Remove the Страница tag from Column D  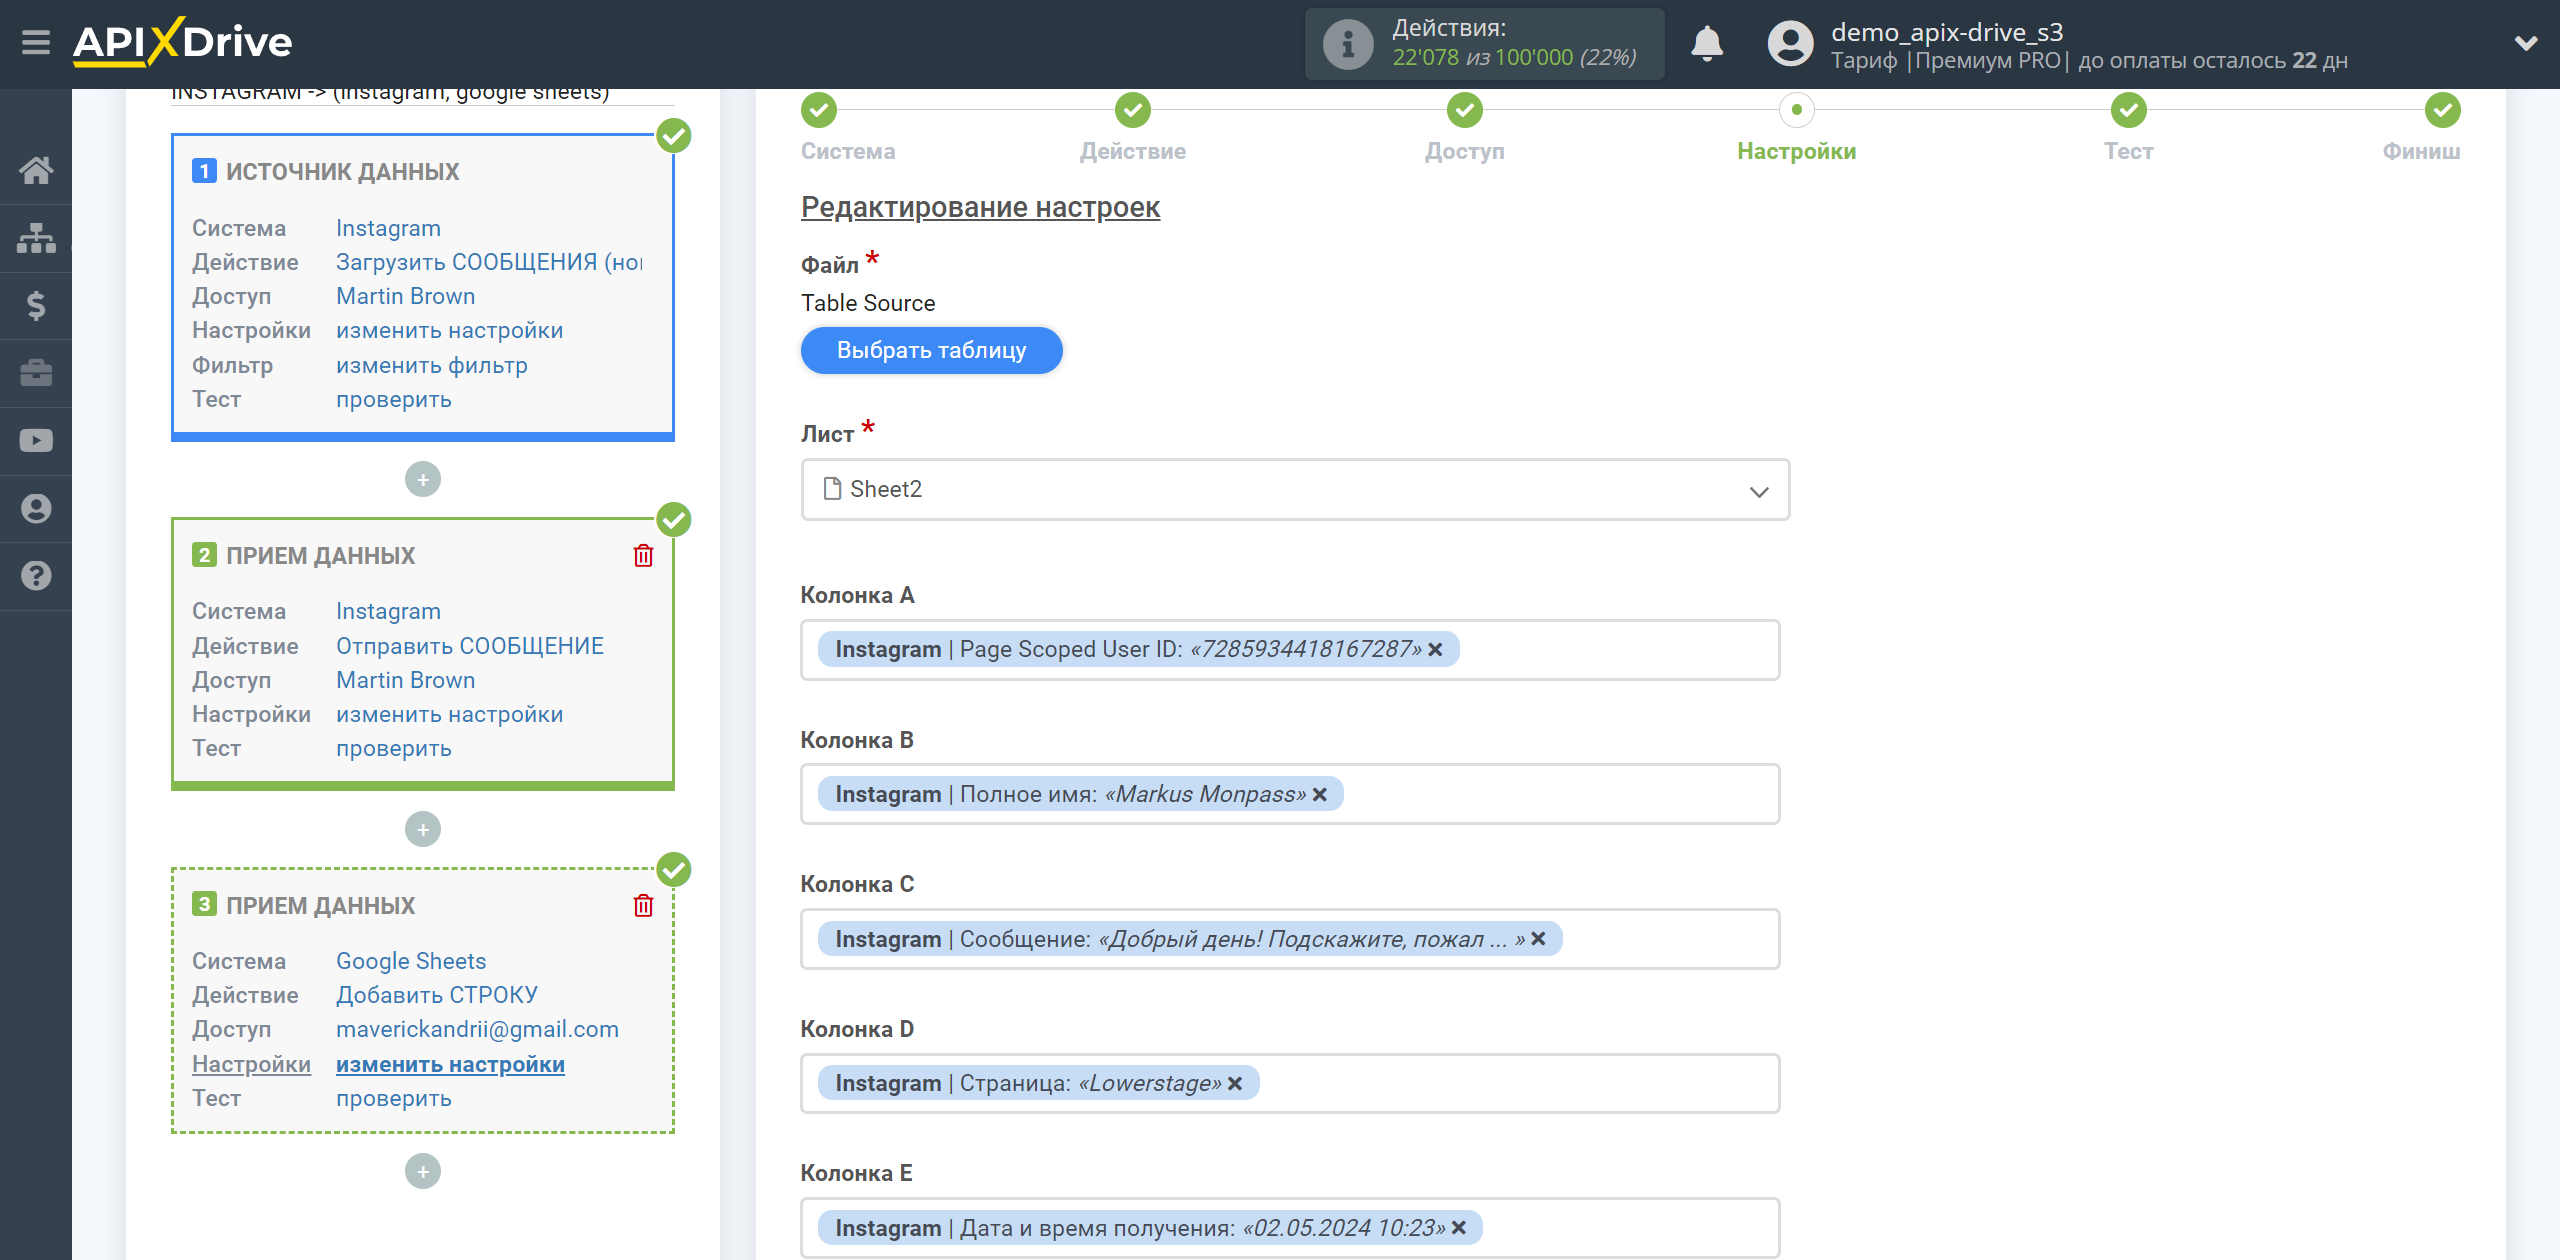(1235, 1084)
